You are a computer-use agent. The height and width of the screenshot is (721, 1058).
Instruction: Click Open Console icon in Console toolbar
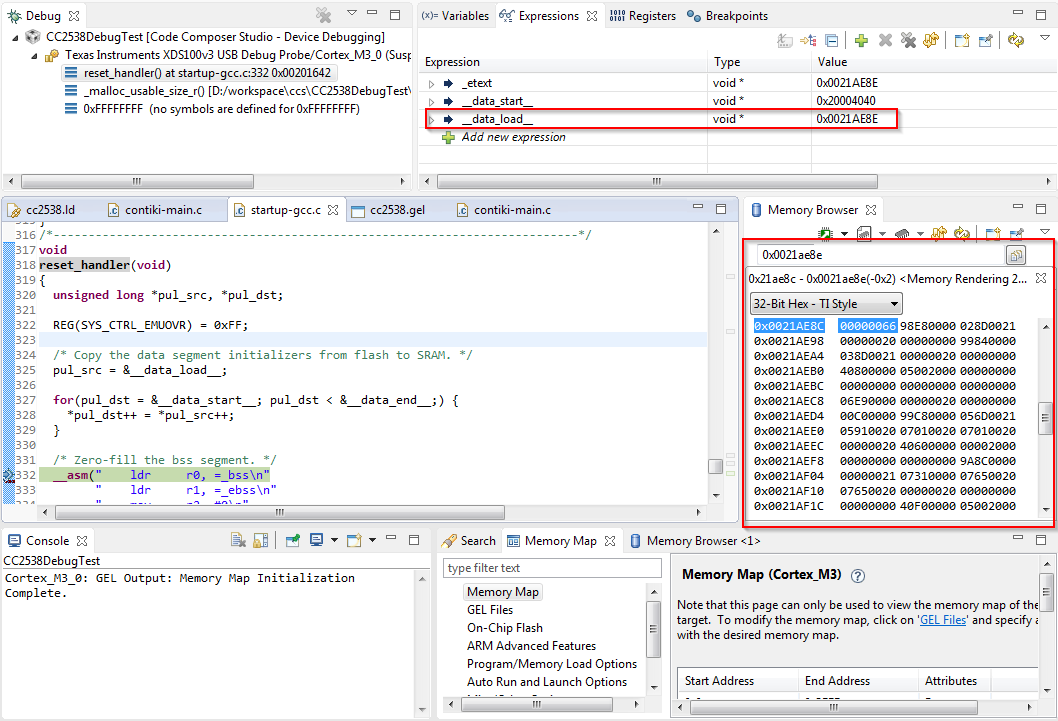[354, 540]
